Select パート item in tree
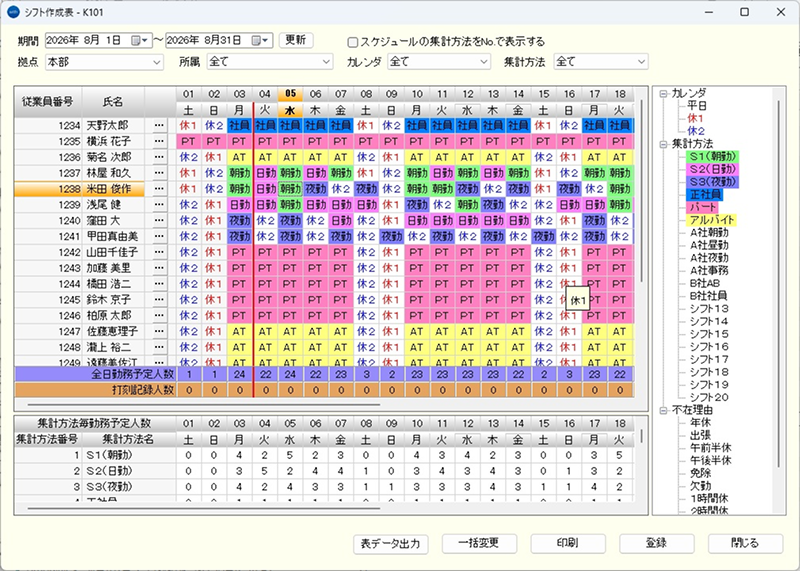 tap(703, 208)
